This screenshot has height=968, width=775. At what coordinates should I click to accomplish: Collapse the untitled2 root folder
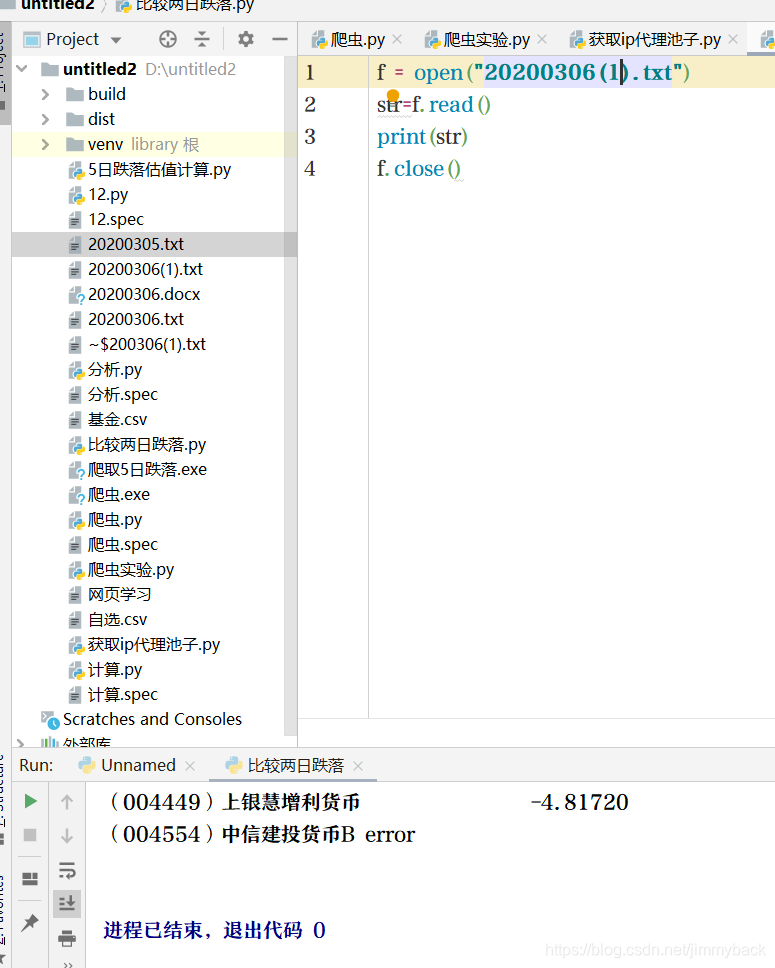point(22,69)
